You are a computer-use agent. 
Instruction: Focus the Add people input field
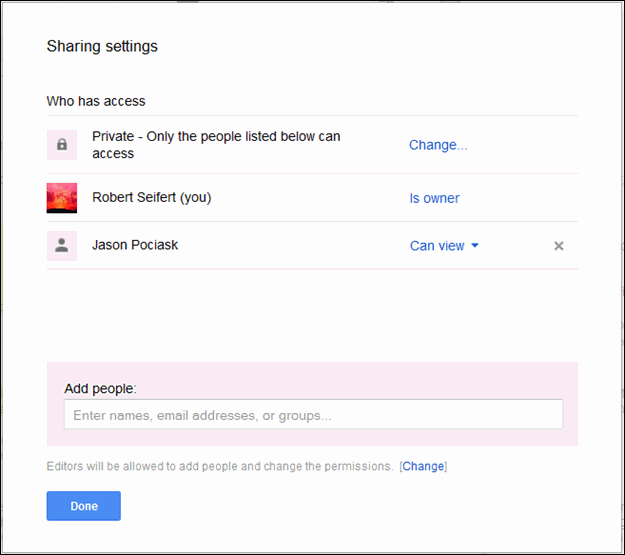pyautogui.click(x=313, y=415)
